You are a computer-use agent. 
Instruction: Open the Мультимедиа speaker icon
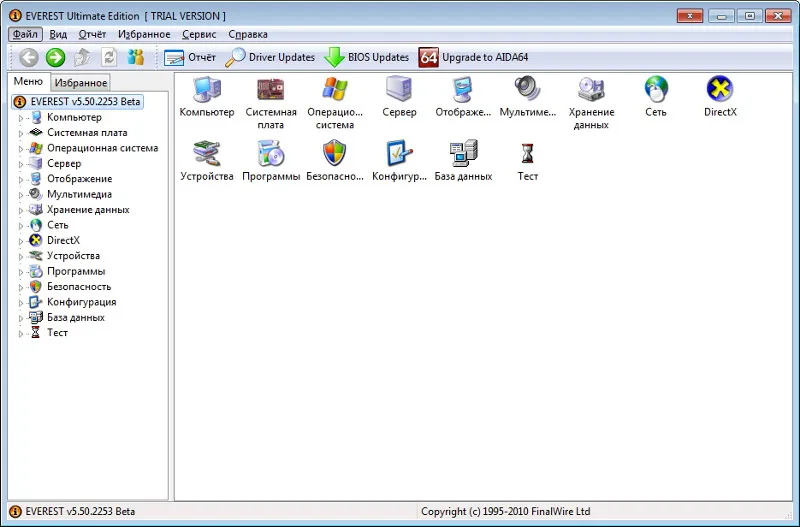click(x=527, y=97)
